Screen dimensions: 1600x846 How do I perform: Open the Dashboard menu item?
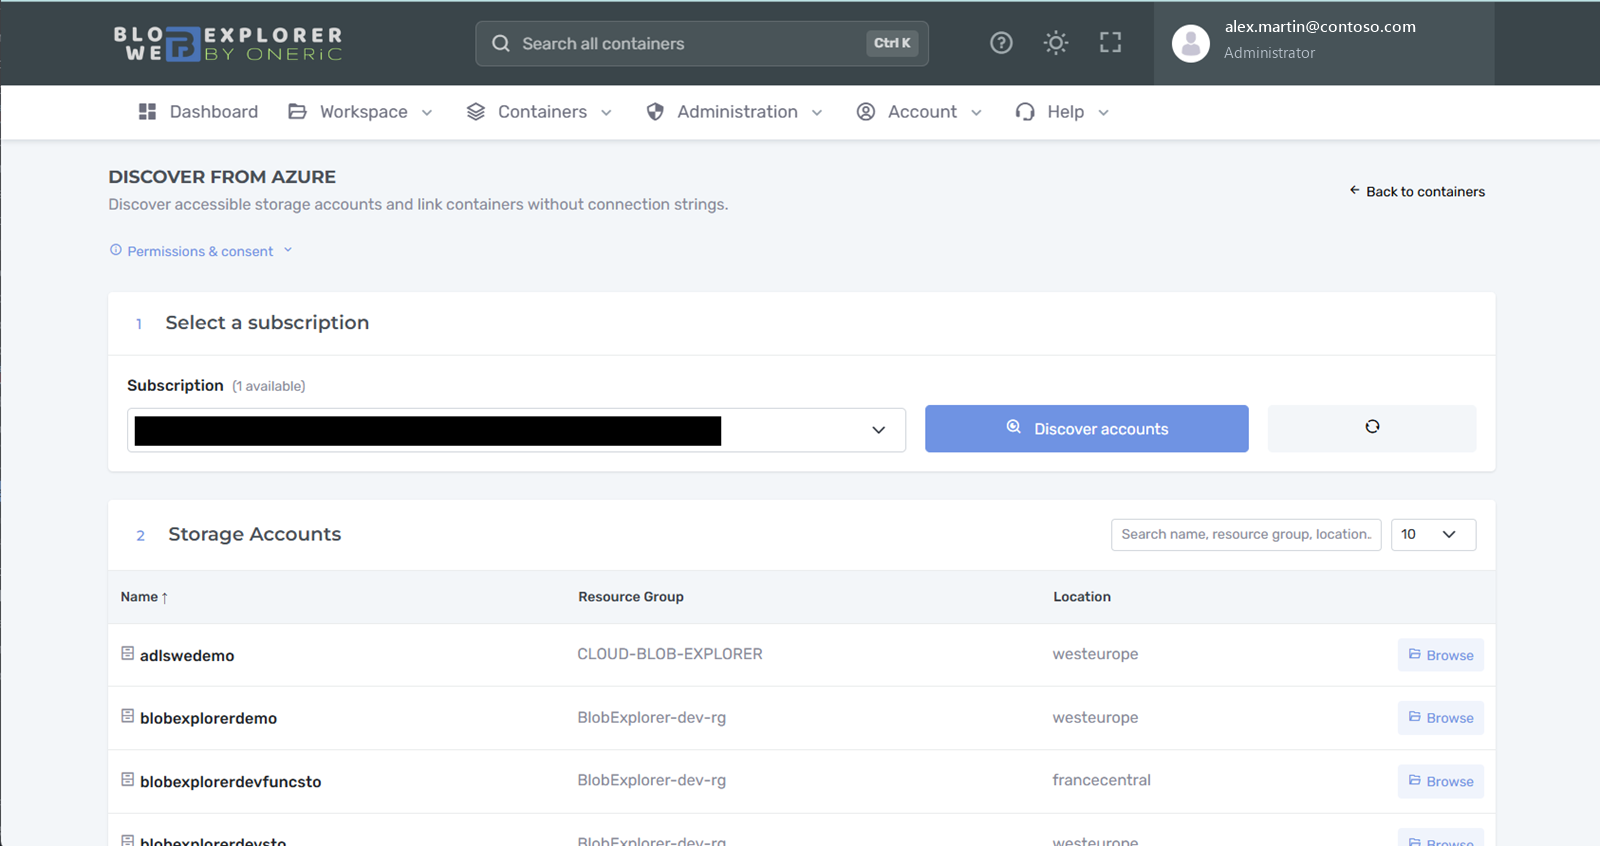(198, 112)
